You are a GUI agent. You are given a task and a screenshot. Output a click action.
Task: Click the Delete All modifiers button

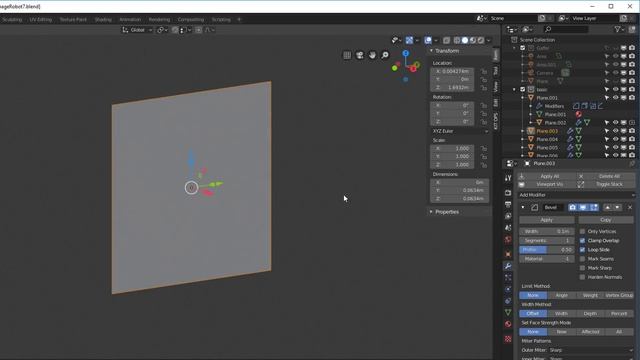coord(606,176)
